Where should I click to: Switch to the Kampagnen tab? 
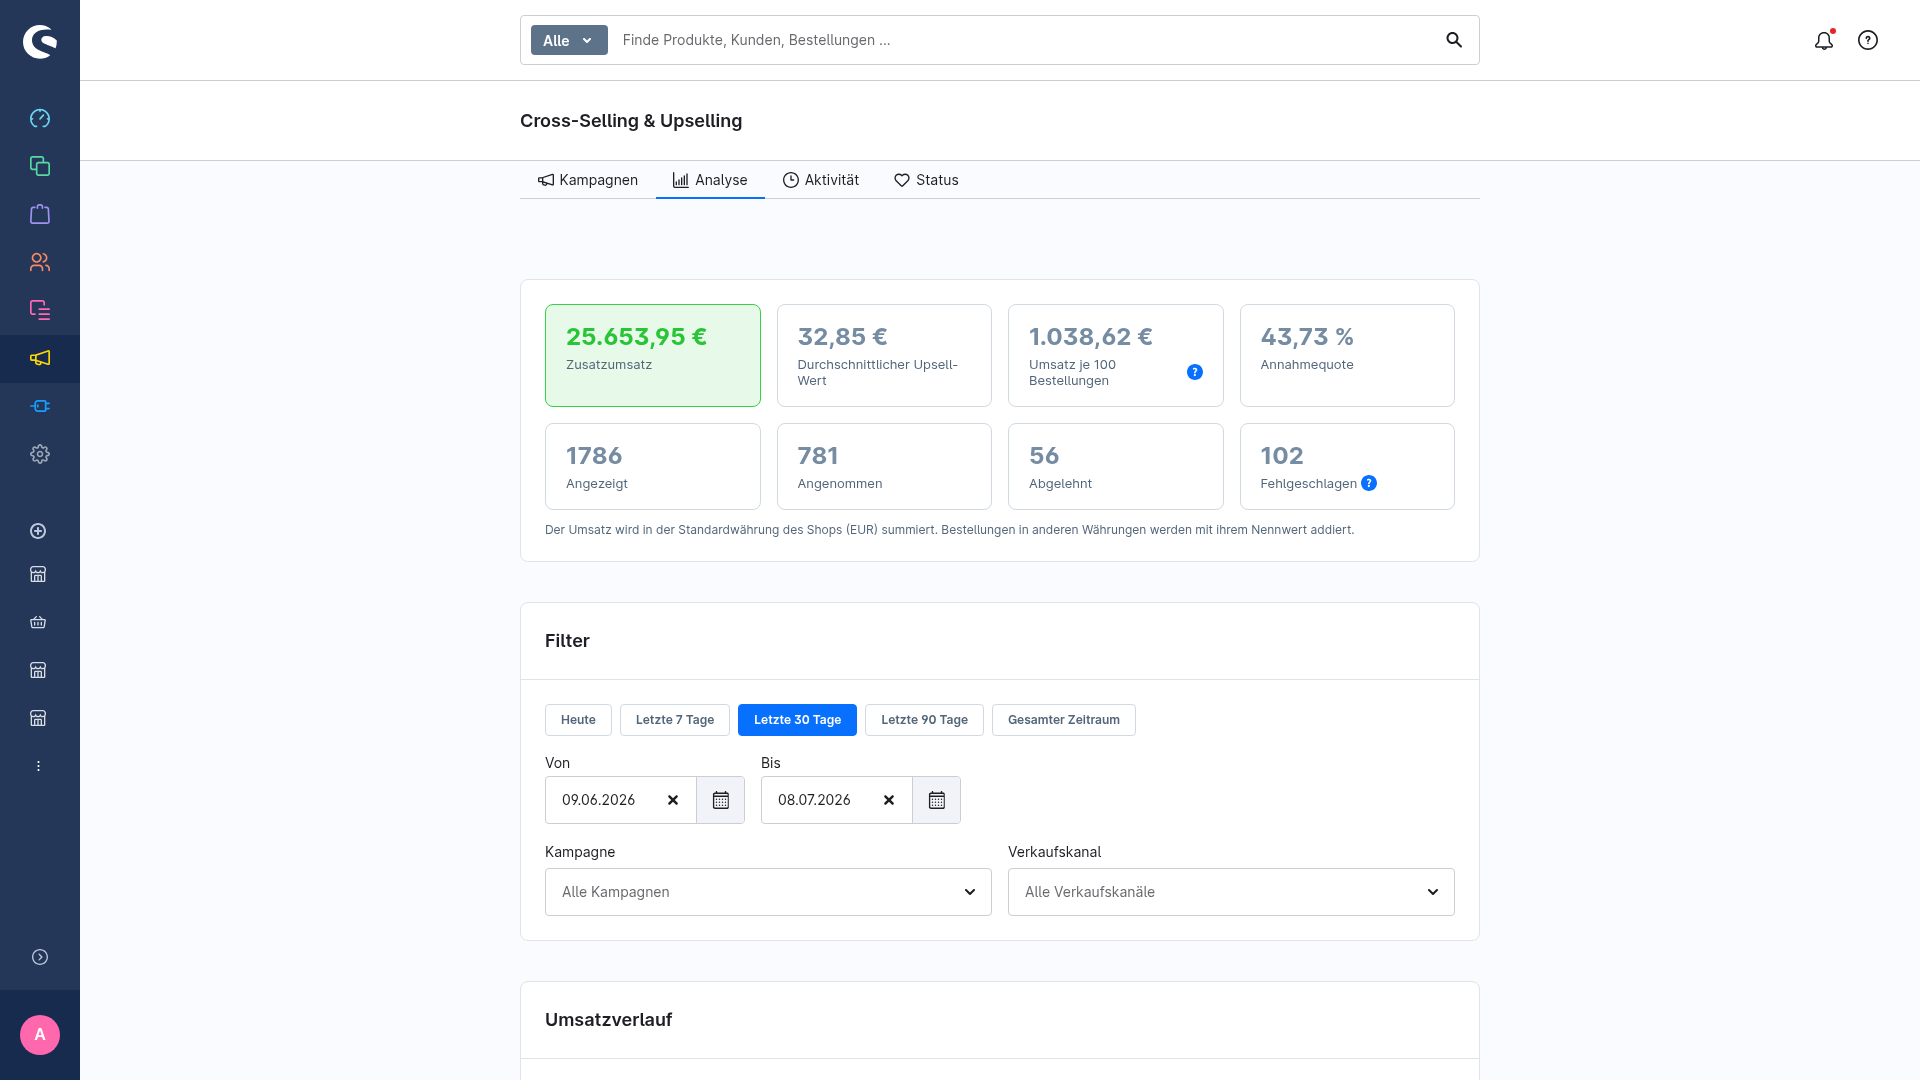coord(588,180)
